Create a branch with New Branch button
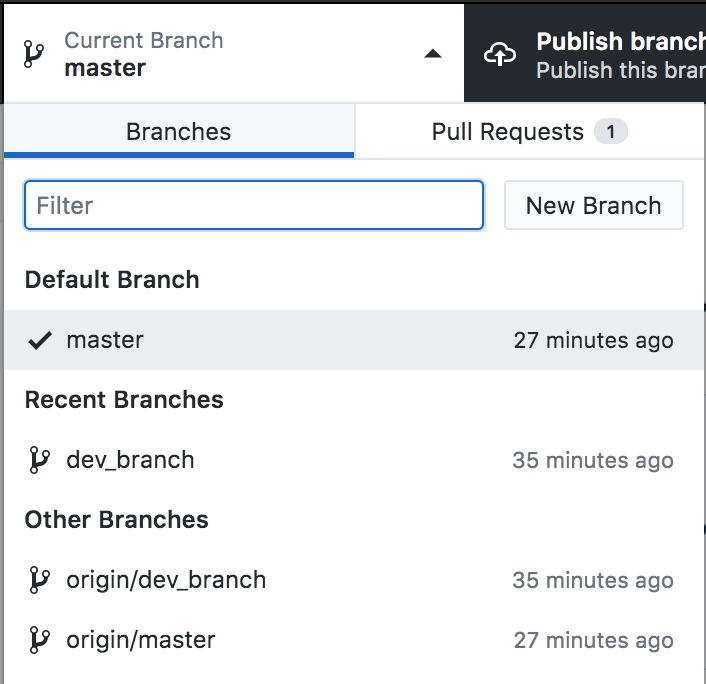706x684 pixels. pyautogui.click(x=593, y=206)
